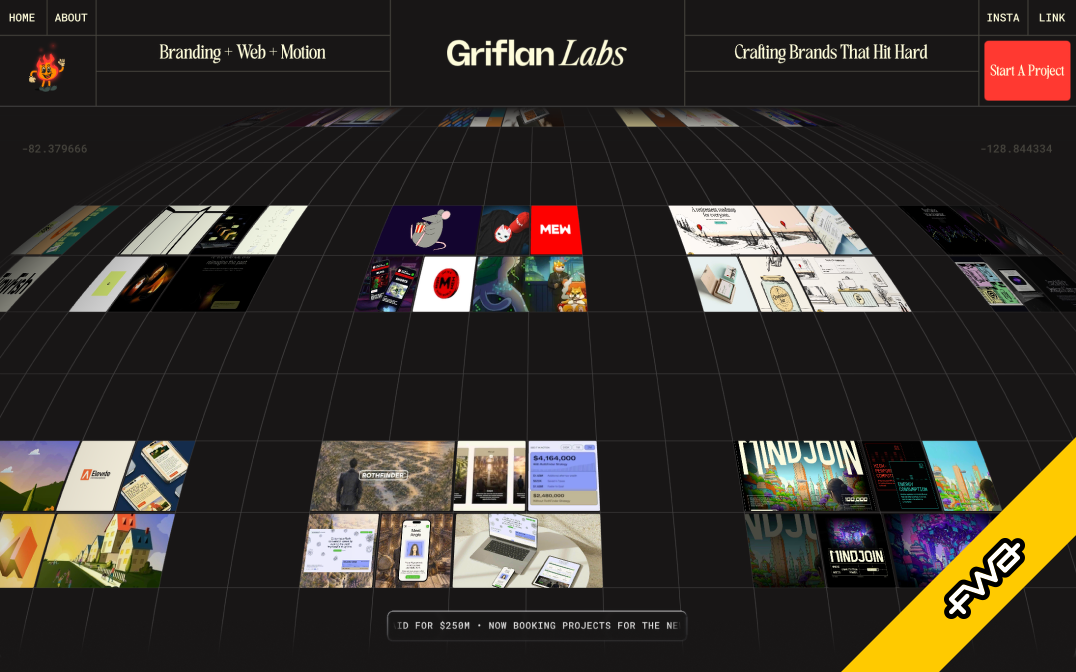Open the ABOUT nav item
This screenshot has width=1076, height=672.
pos(71,18)
